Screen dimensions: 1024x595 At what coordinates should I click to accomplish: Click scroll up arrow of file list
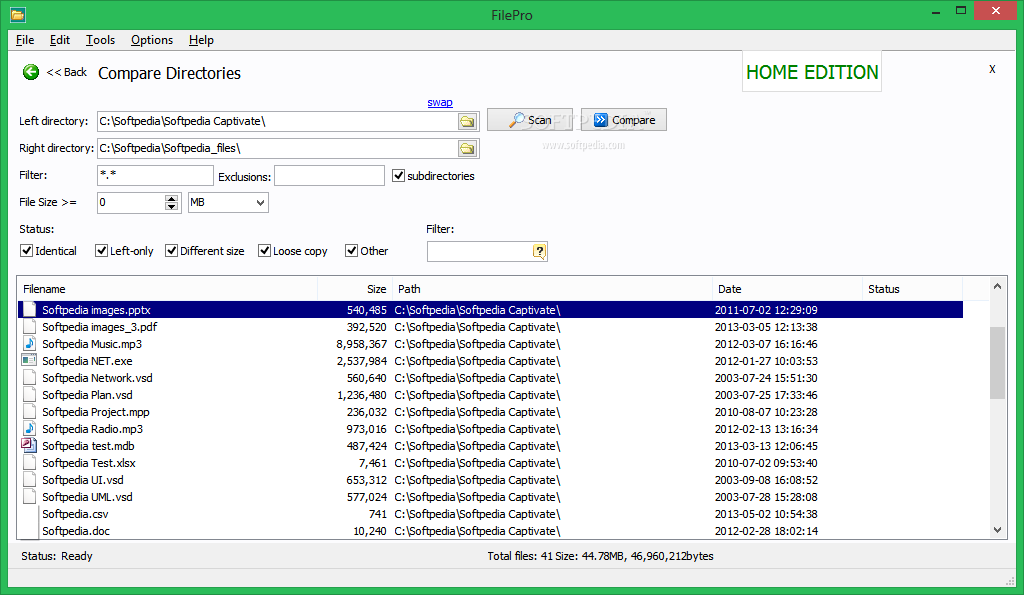point(997,286)
